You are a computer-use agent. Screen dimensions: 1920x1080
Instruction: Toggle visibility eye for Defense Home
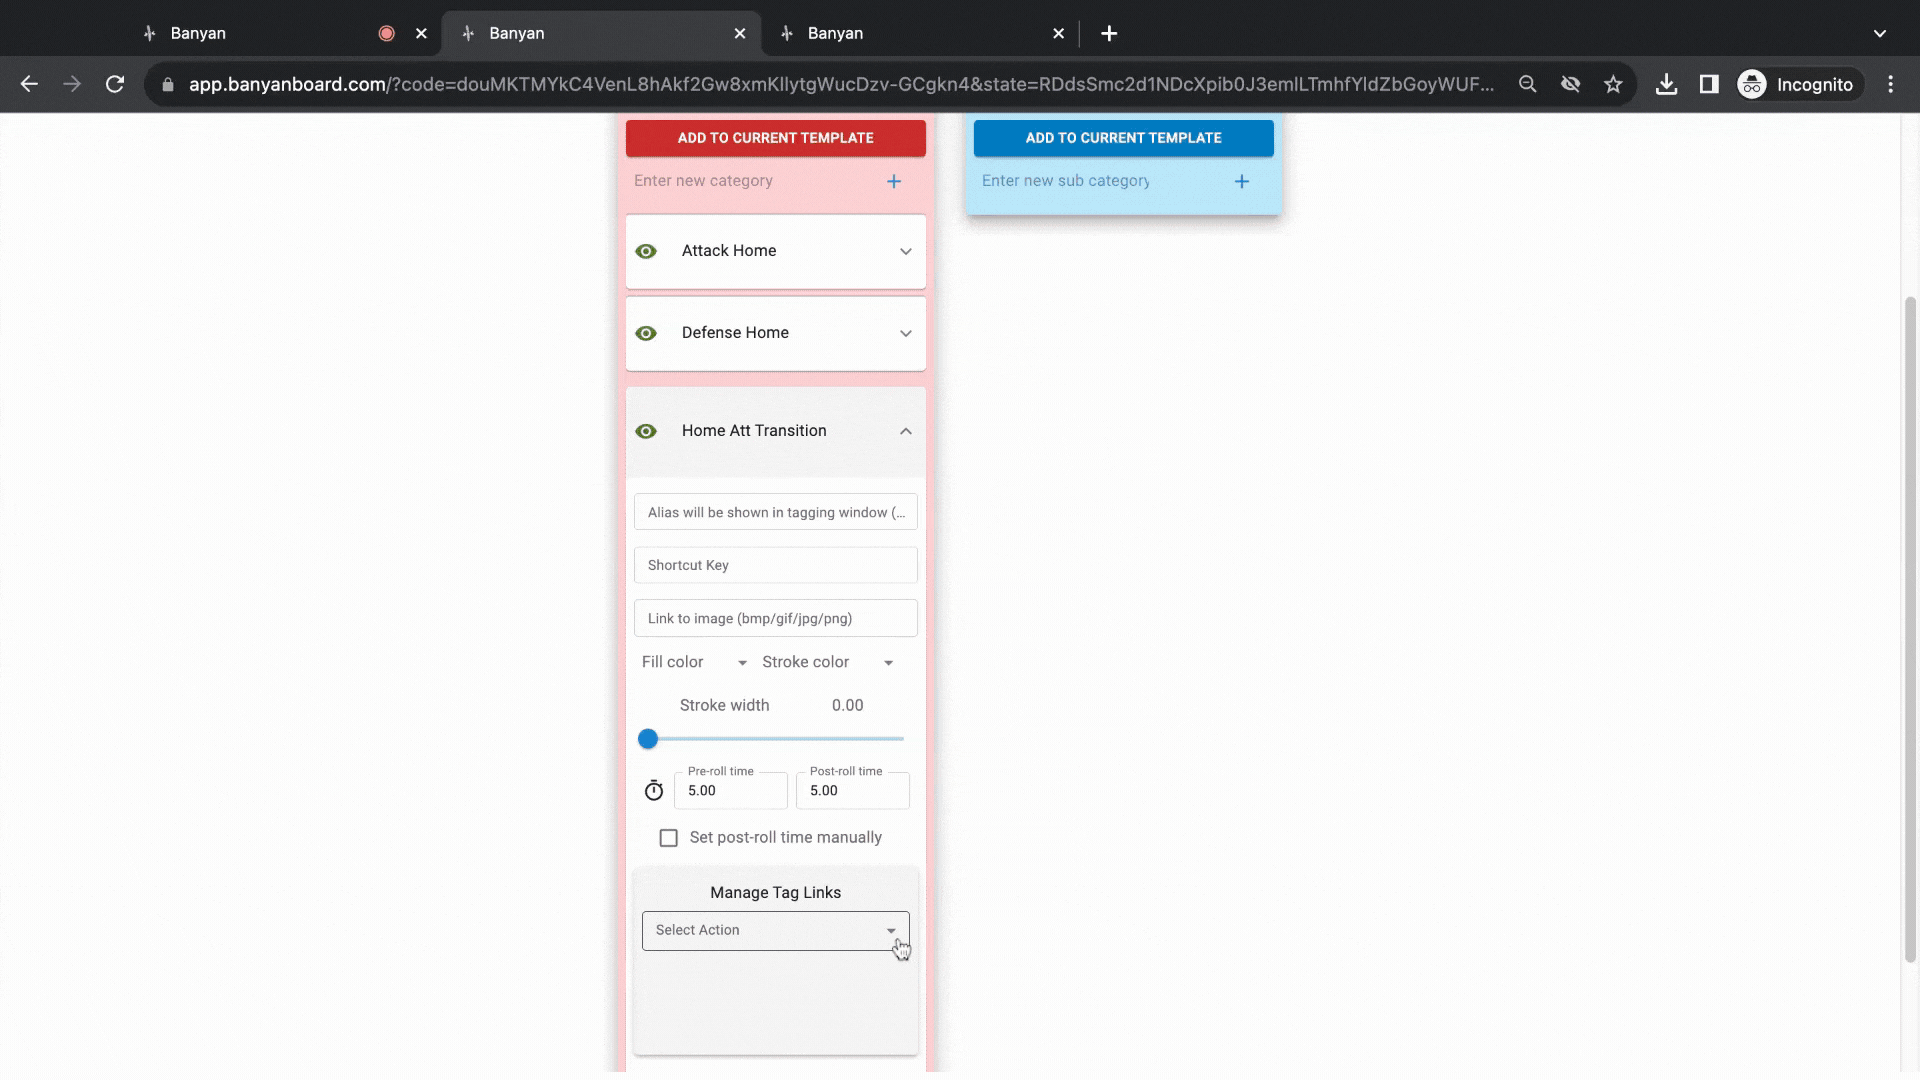click(646, 333)
